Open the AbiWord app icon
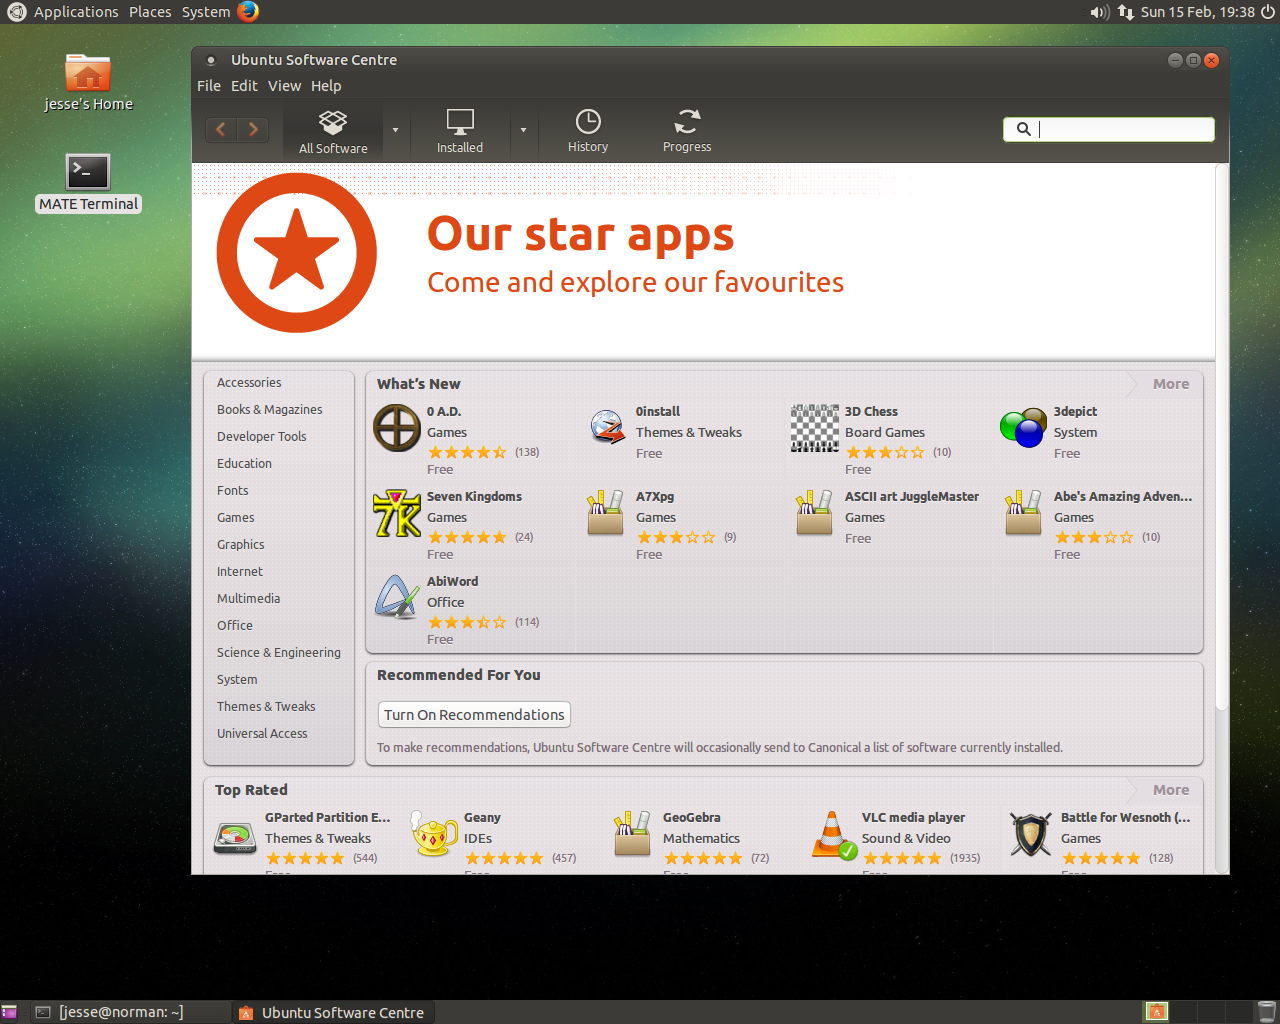The height and width of the screenshot is (1024, 1280). click(x=397, y=598)
